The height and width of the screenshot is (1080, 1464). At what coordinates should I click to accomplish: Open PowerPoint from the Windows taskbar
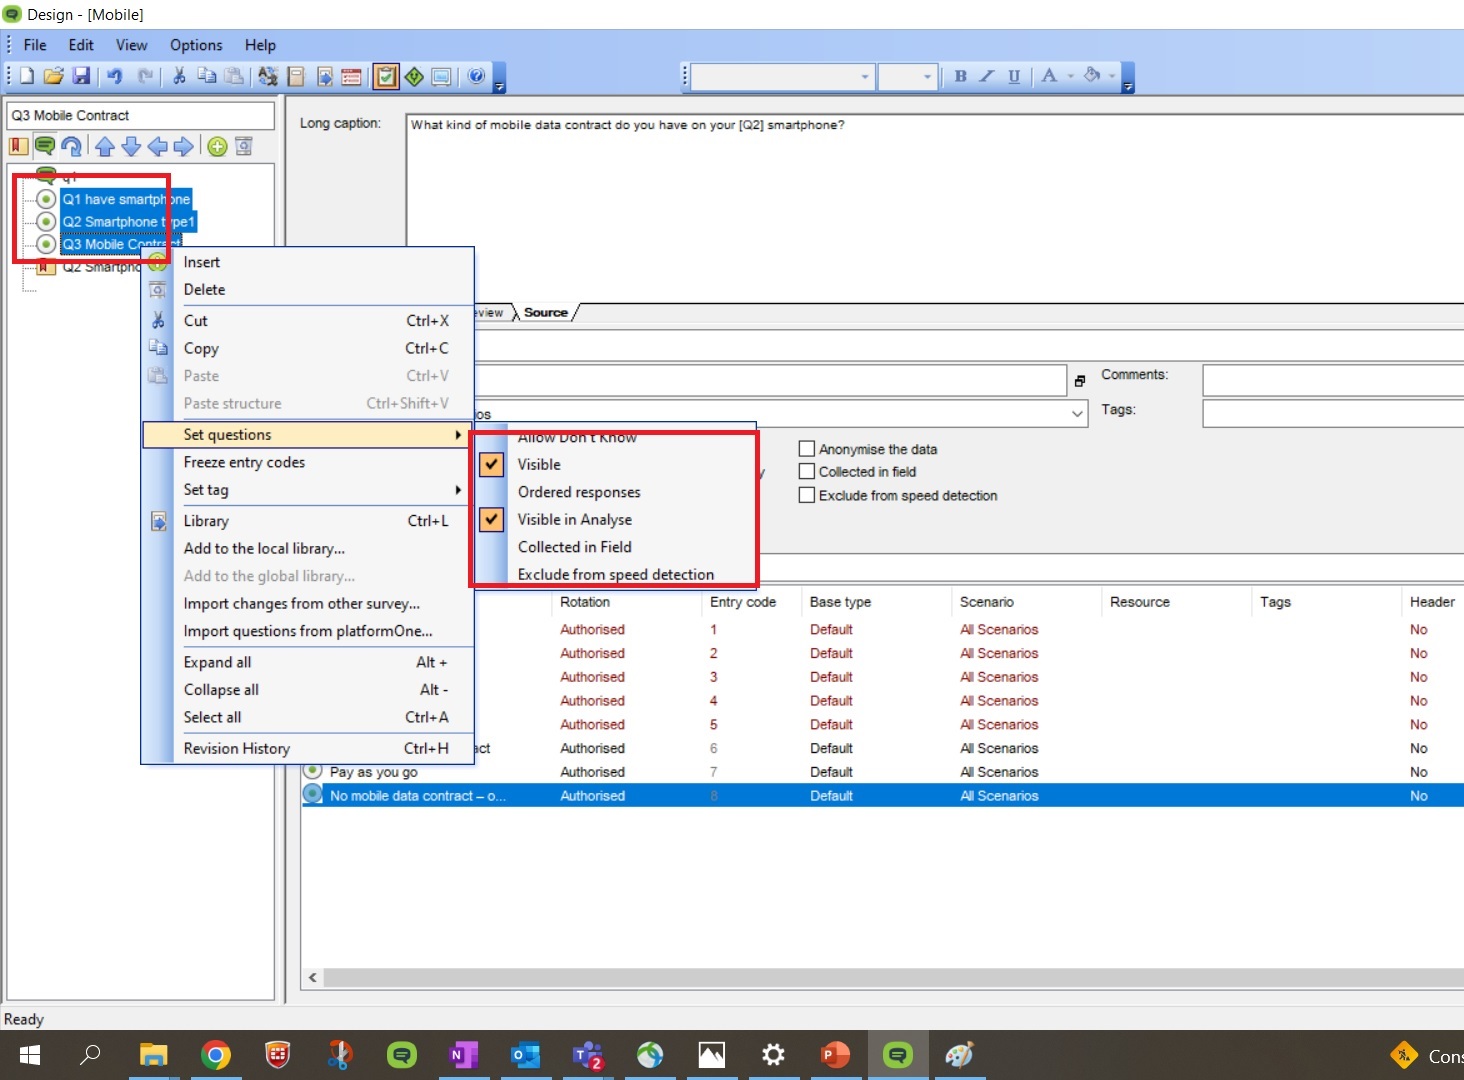tap(835, 1055)
